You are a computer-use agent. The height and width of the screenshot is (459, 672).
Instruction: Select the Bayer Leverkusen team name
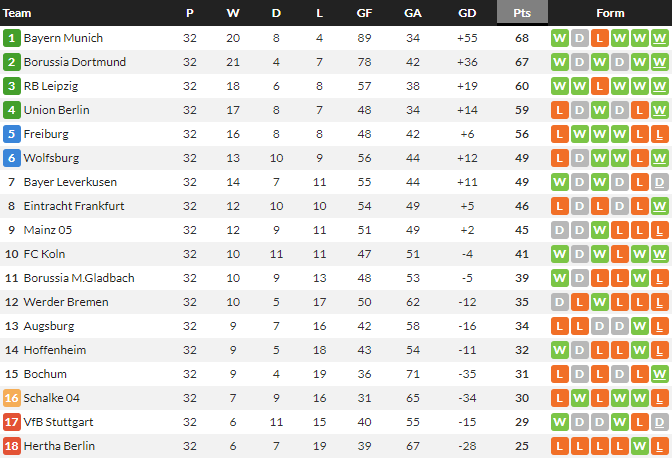pos(70,182)
